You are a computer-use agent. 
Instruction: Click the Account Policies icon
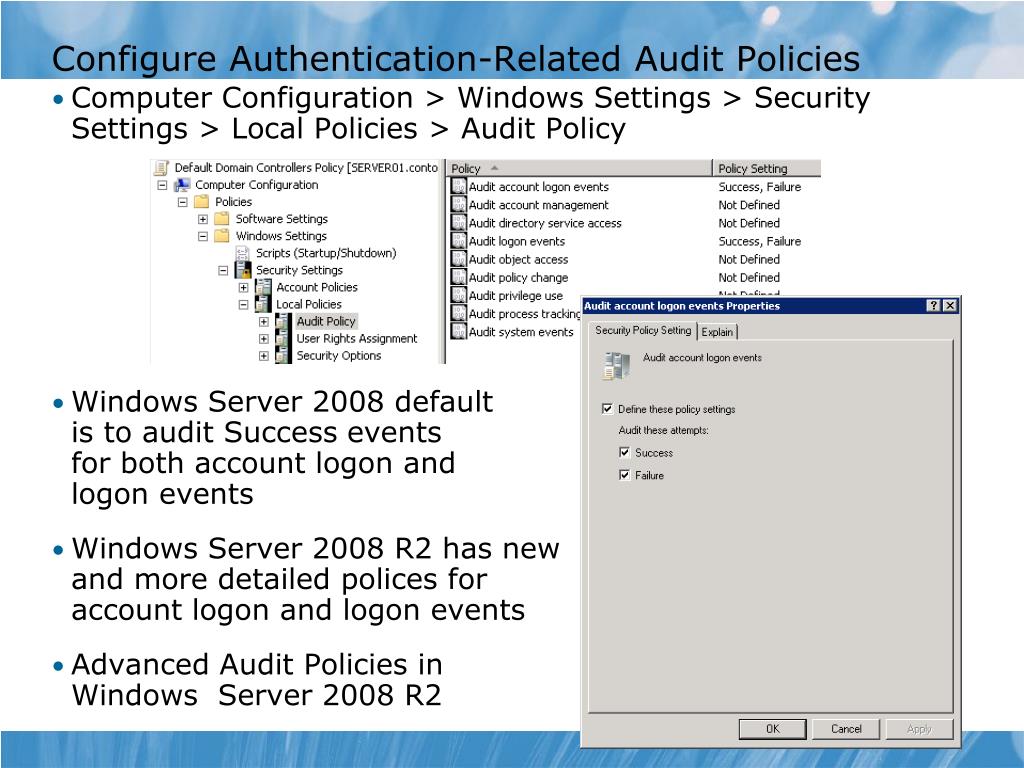pyautogui.click(x=263, y=287)
